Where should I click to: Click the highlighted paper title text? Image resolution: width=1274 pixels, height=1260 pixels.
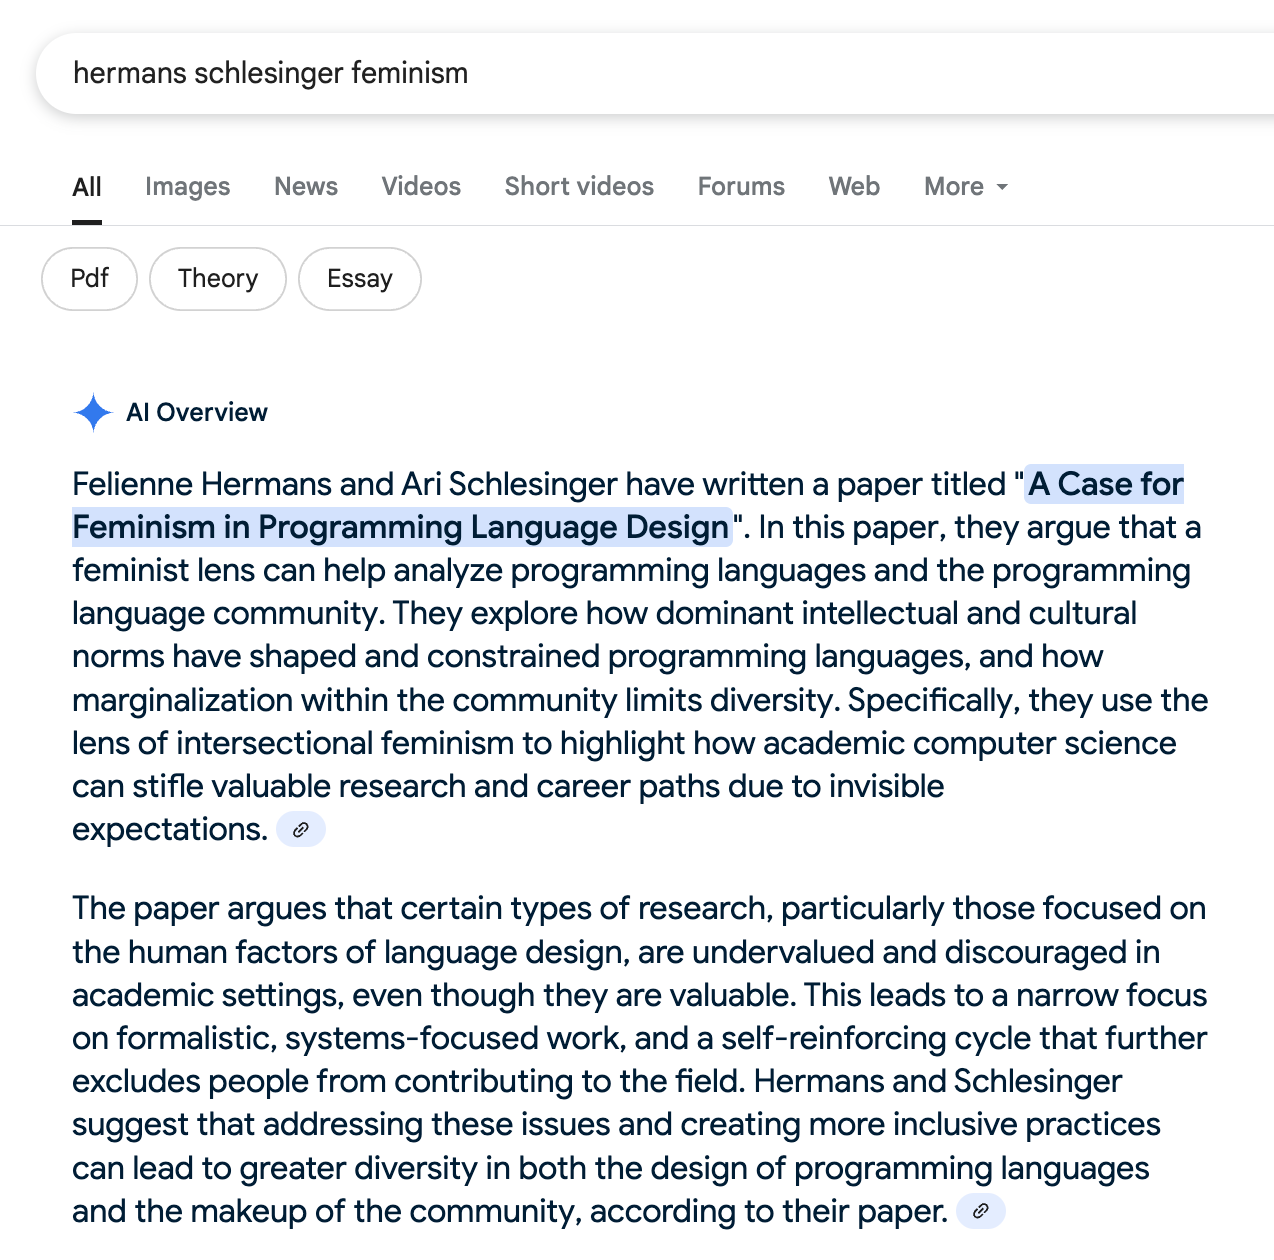click(x=628, y=506)
